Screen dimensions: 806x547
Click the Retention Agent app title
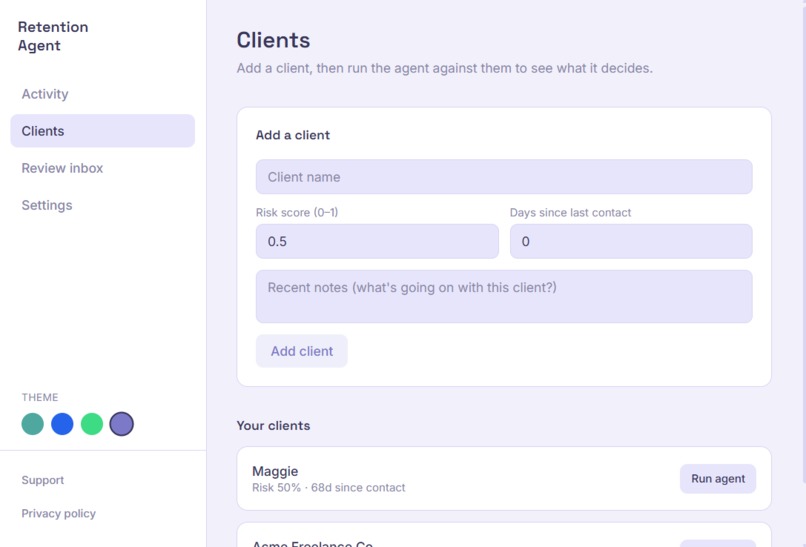point(53,36)
